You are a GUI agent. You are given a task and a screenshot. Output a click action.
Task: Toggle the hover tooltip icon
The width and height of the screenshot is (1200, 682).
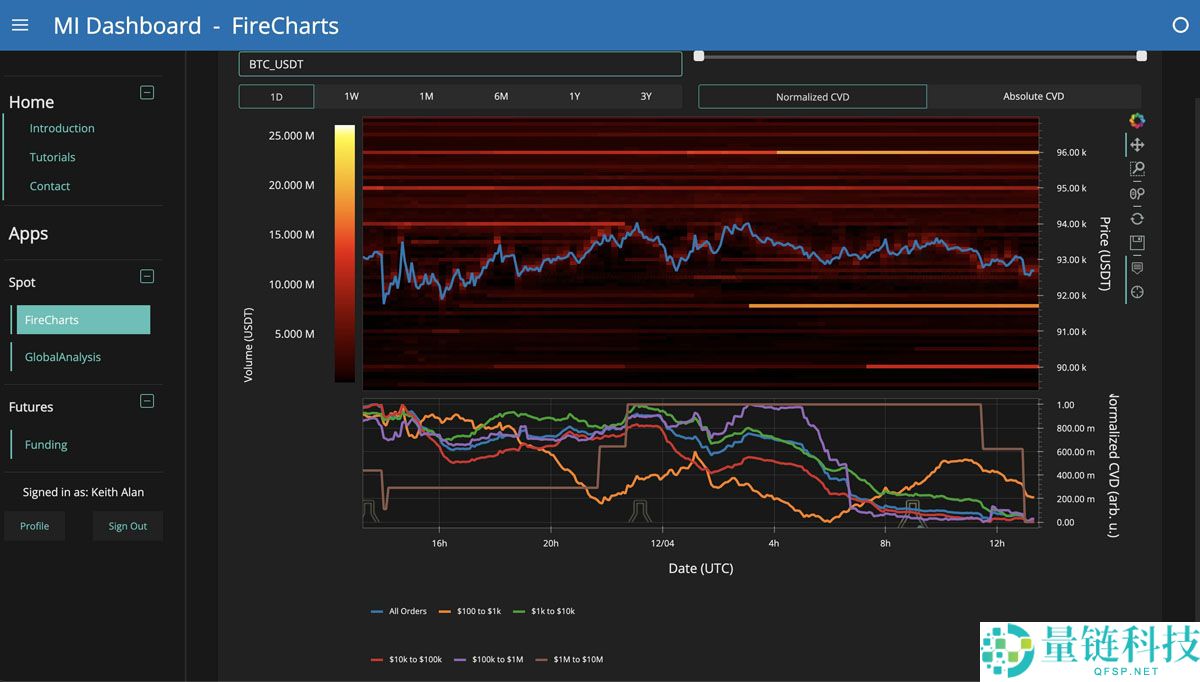coord(1136,267)
